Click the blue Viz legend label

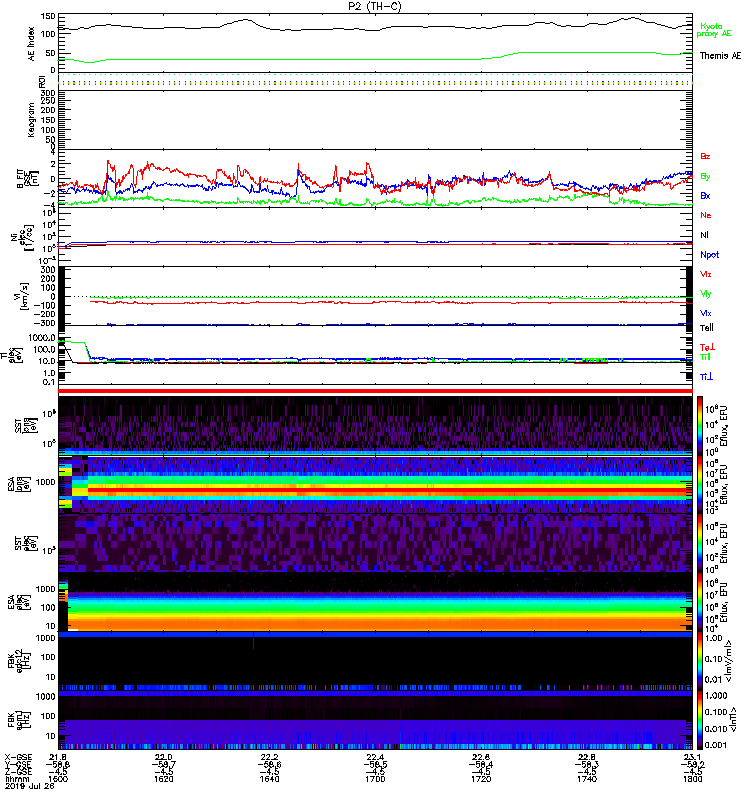click(705, 313)
